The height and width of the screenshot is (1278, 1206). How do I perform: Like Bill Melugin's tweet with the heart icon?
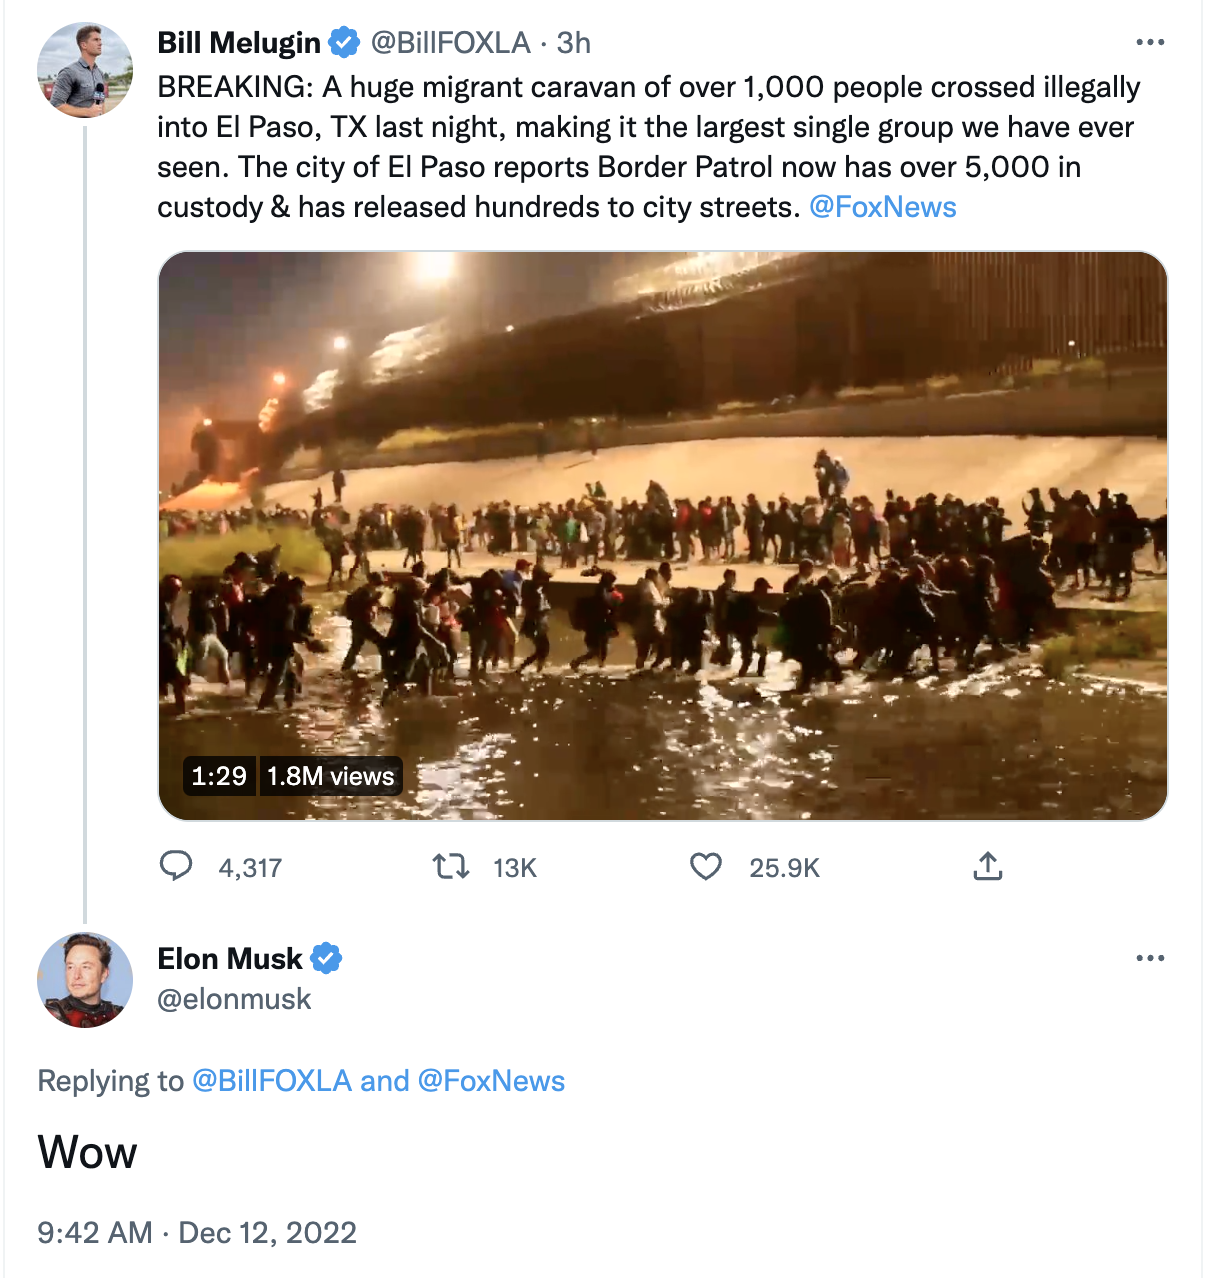(x=706, y=866)
